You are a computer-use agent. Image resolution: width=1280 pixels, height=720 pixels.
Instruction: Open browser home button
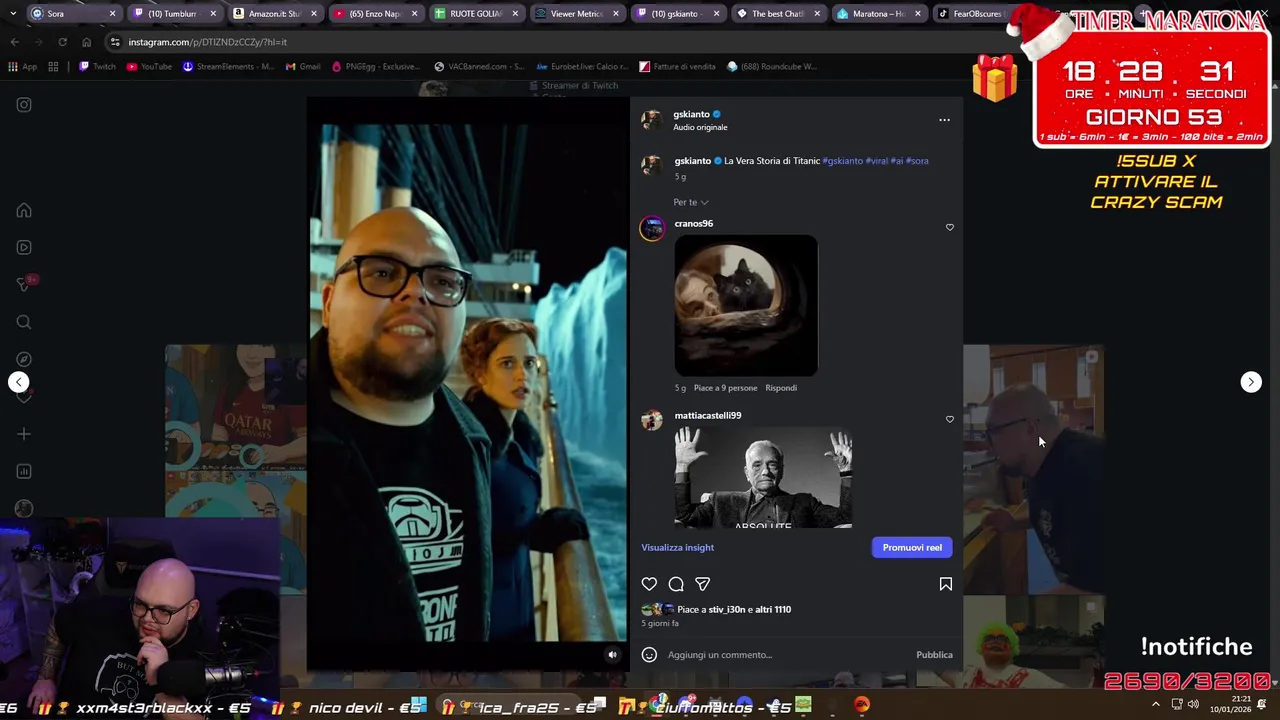click(86, 42)
